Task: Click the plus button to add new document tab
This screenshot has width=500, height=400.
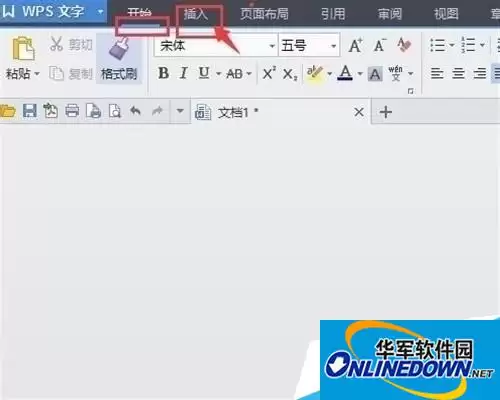Action: 386,112
